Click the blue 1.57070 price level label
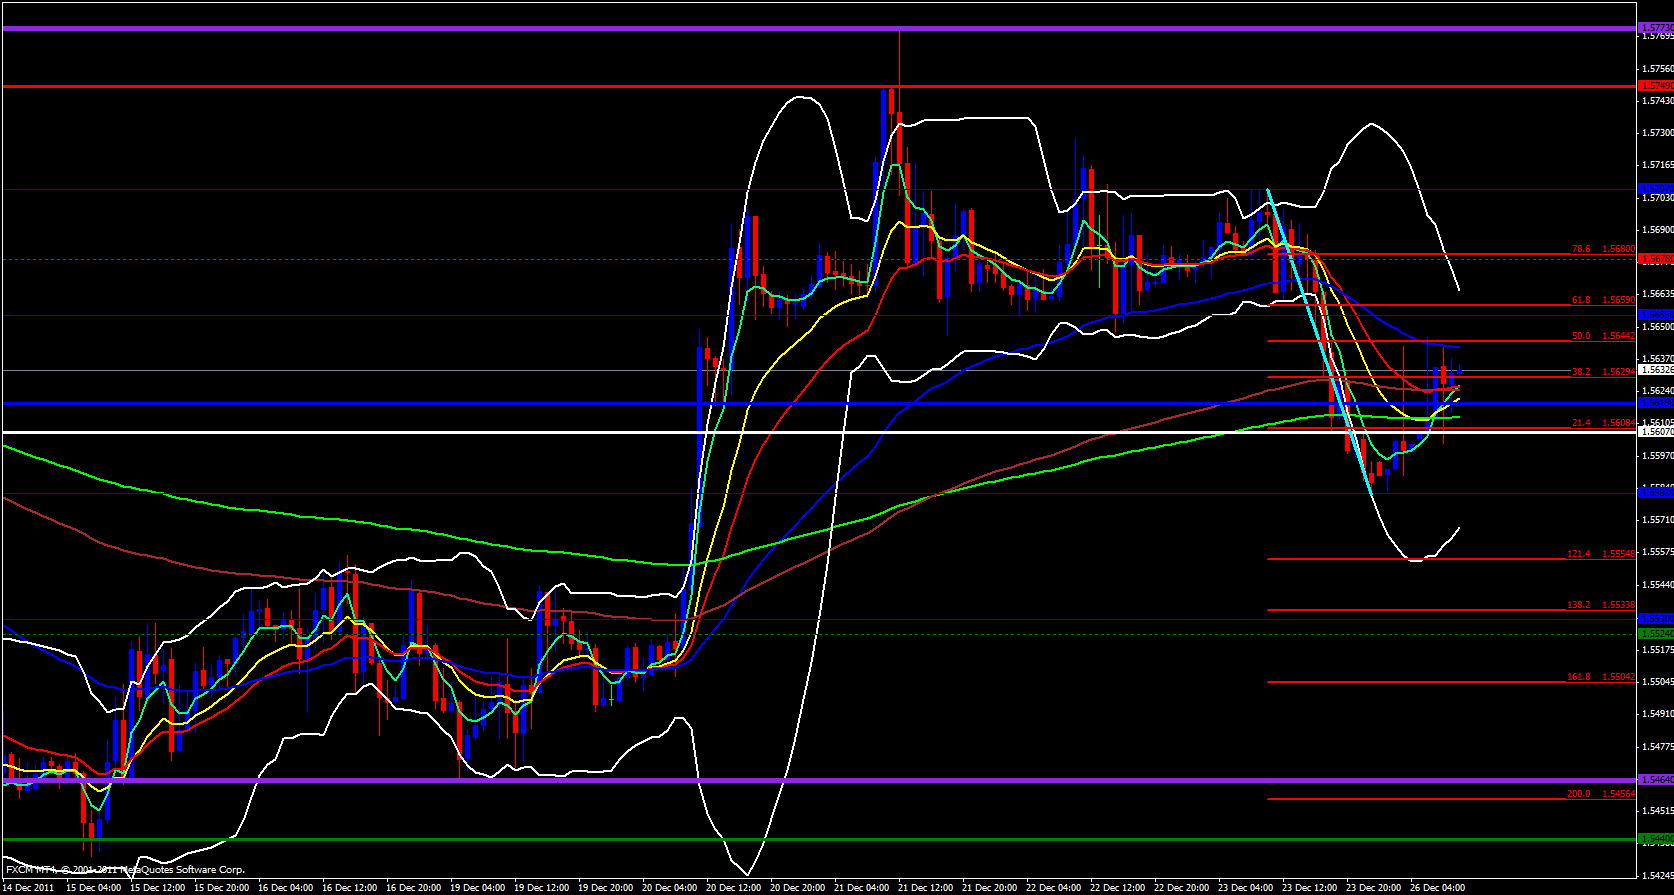 1654,188
